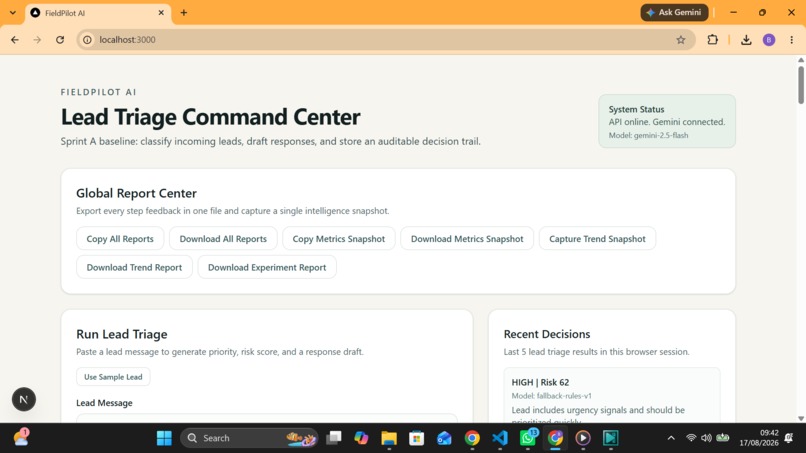This screenshot has width=806, height=453.
Task: Click Capture Trend Snapshot
Action: tap(597, 239)
